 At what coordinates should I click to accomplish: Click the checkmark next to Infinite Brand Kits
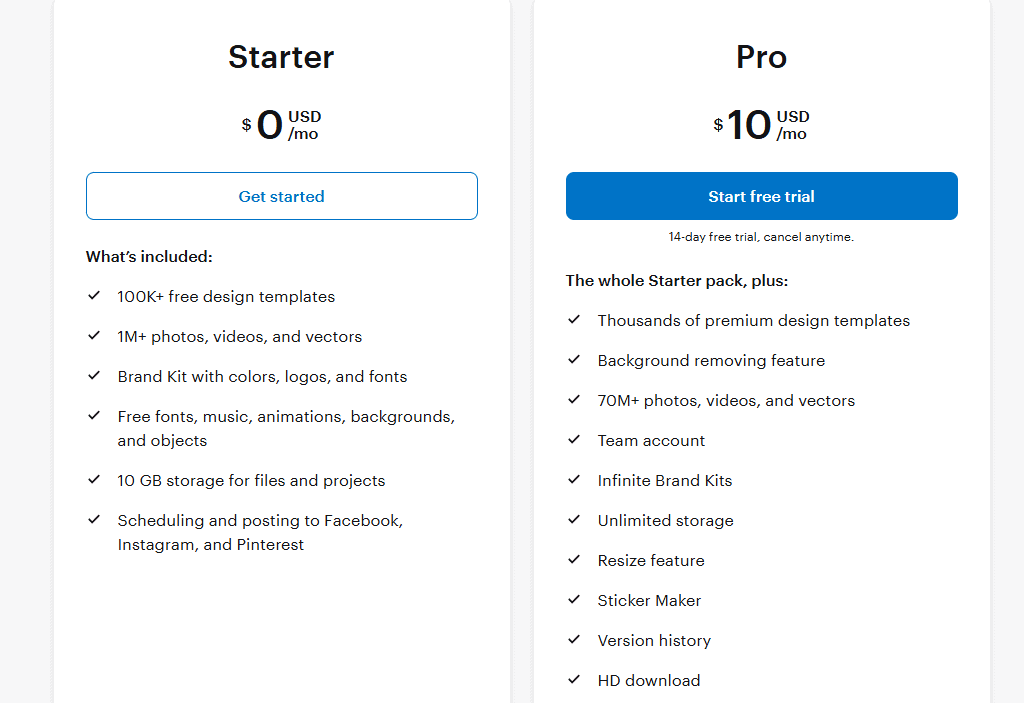(x=574, y=480)
